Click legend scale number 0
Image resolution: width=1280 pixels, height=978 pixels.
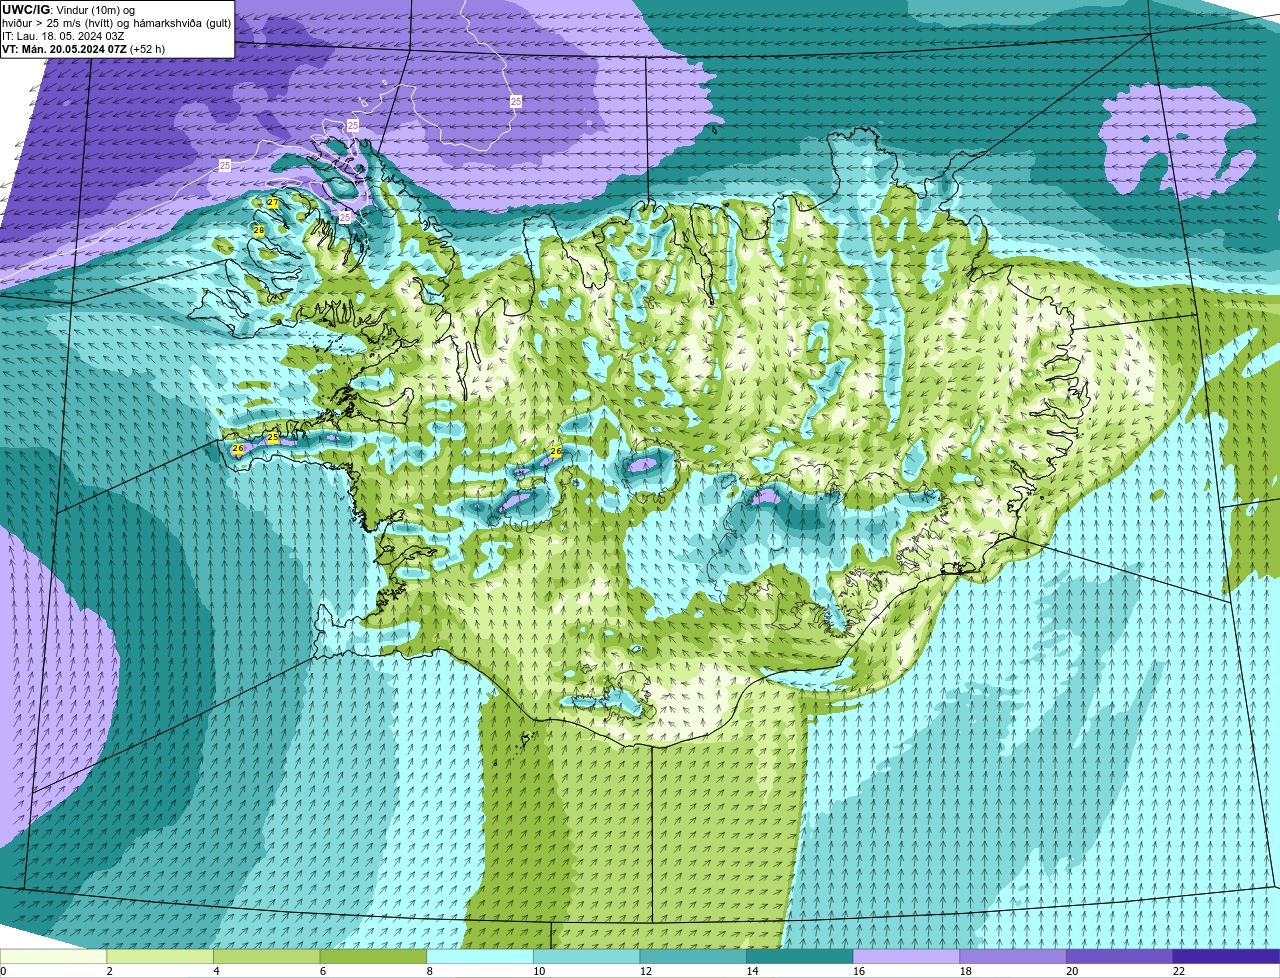(3, 971)
